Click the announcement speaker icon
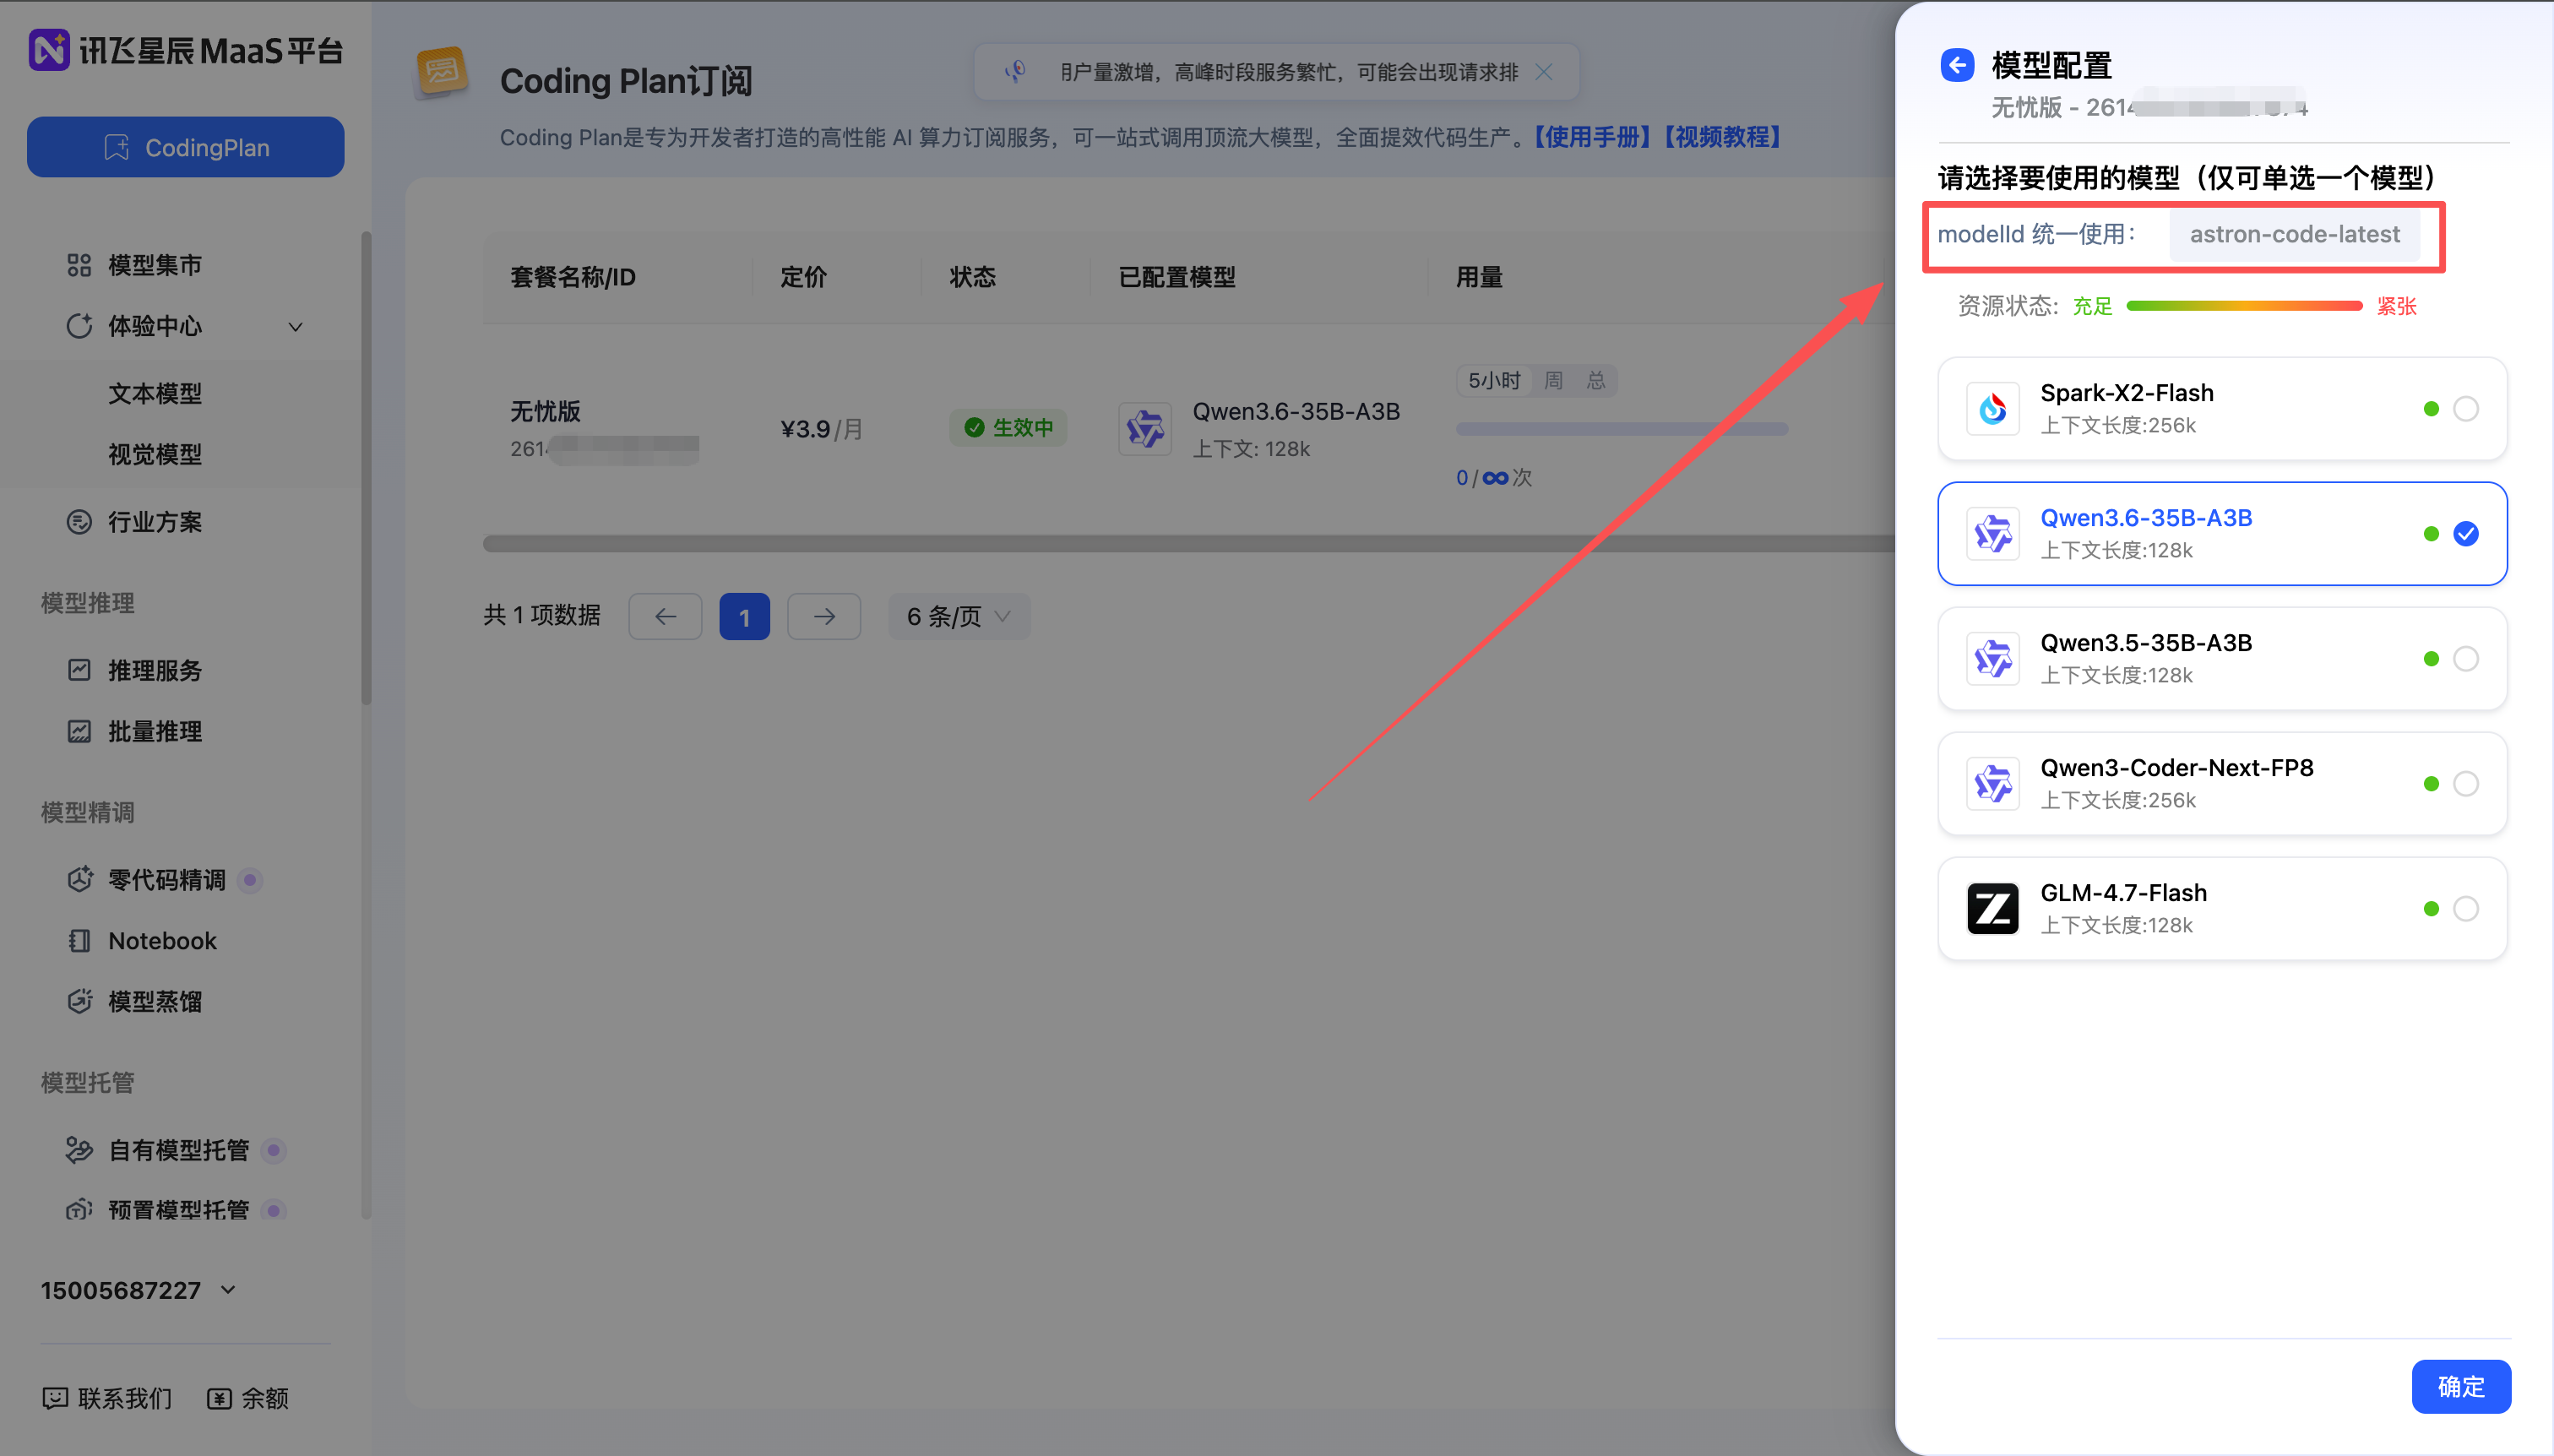The height and width of the screenshot is (1456, 2554). pos(1015,71)
